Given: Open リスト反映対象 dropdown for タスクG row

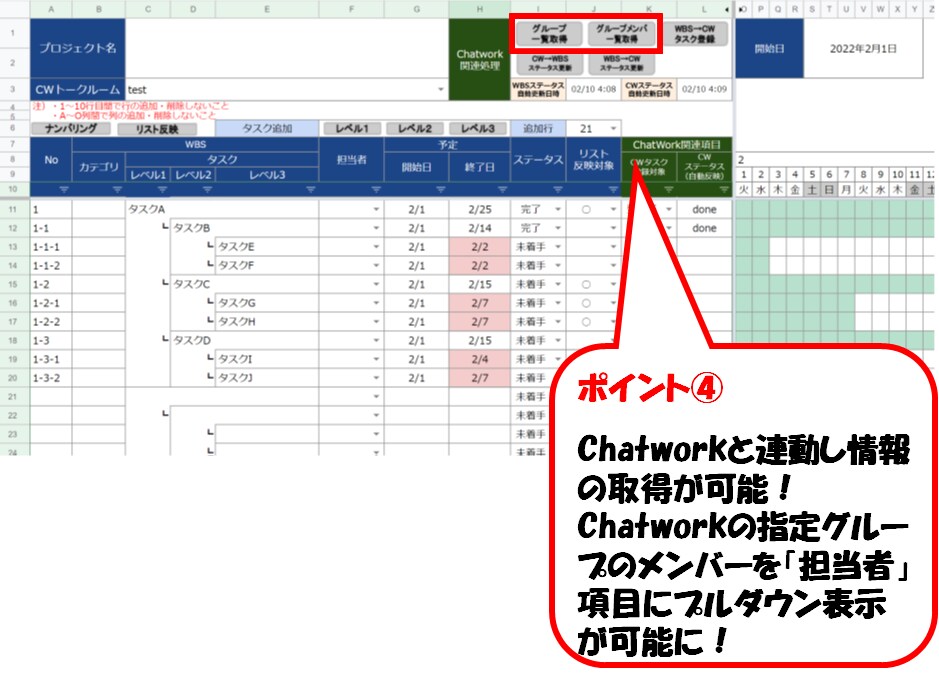Looking at the screenshot, I should tap(613, 303).
